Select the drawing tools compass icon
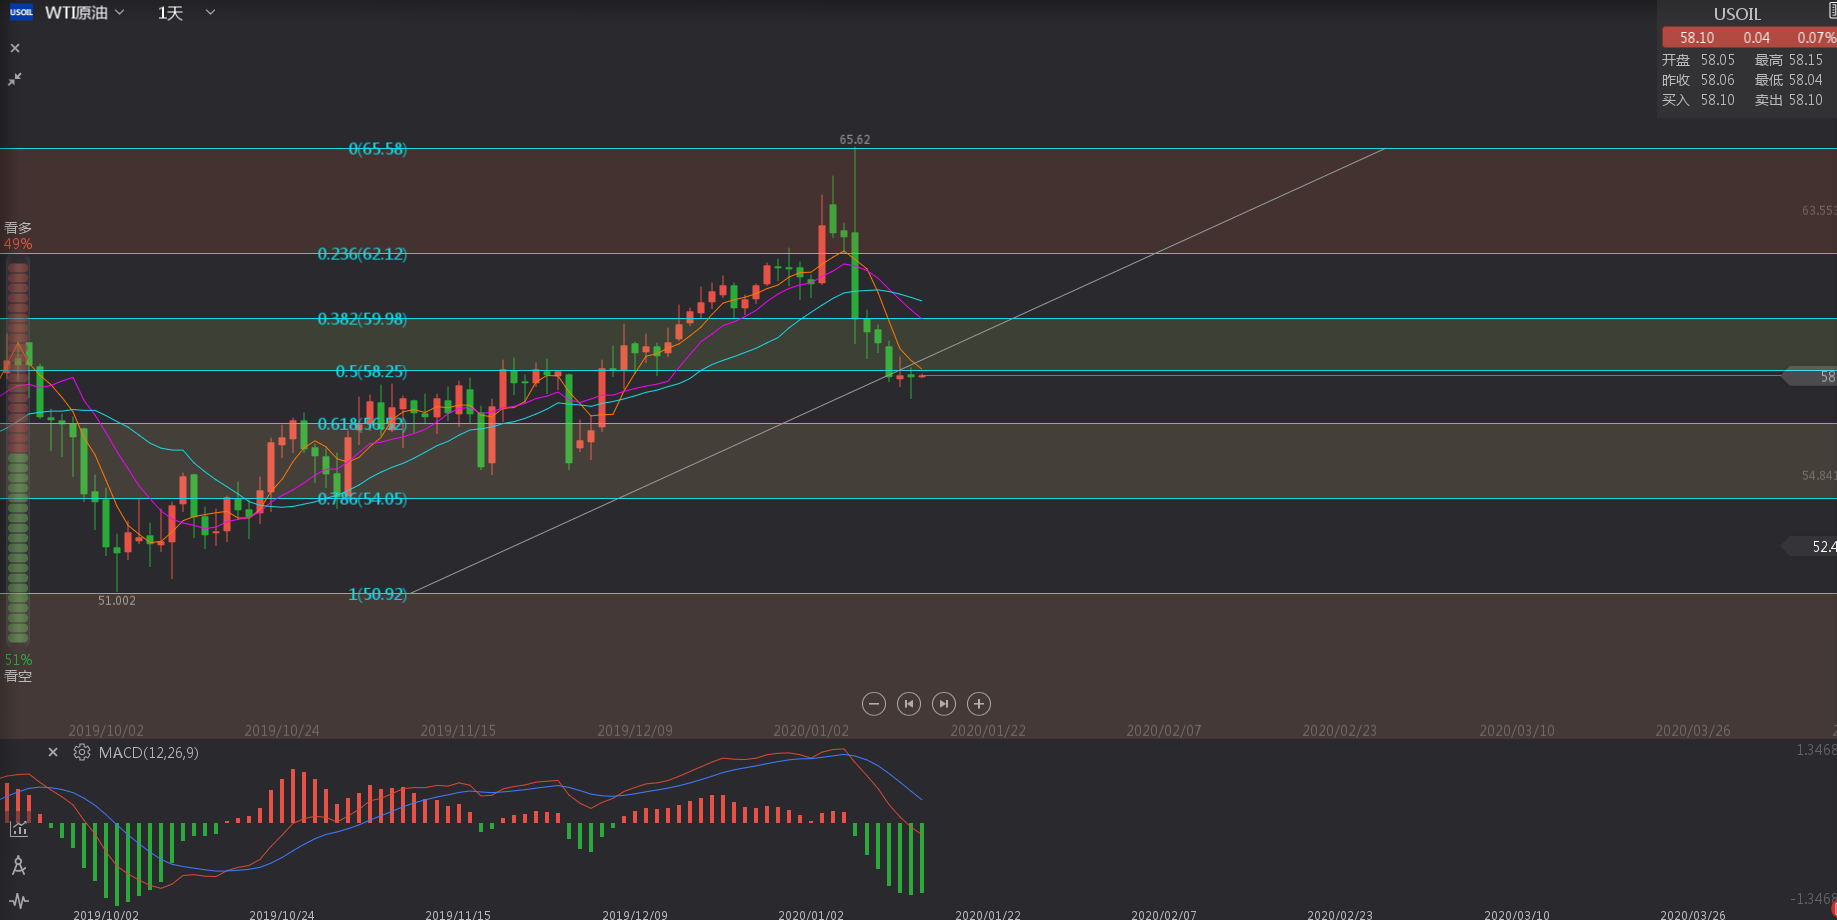This screenshot has height=920, width=1837. pyautogui.click(x=19, y=866)
